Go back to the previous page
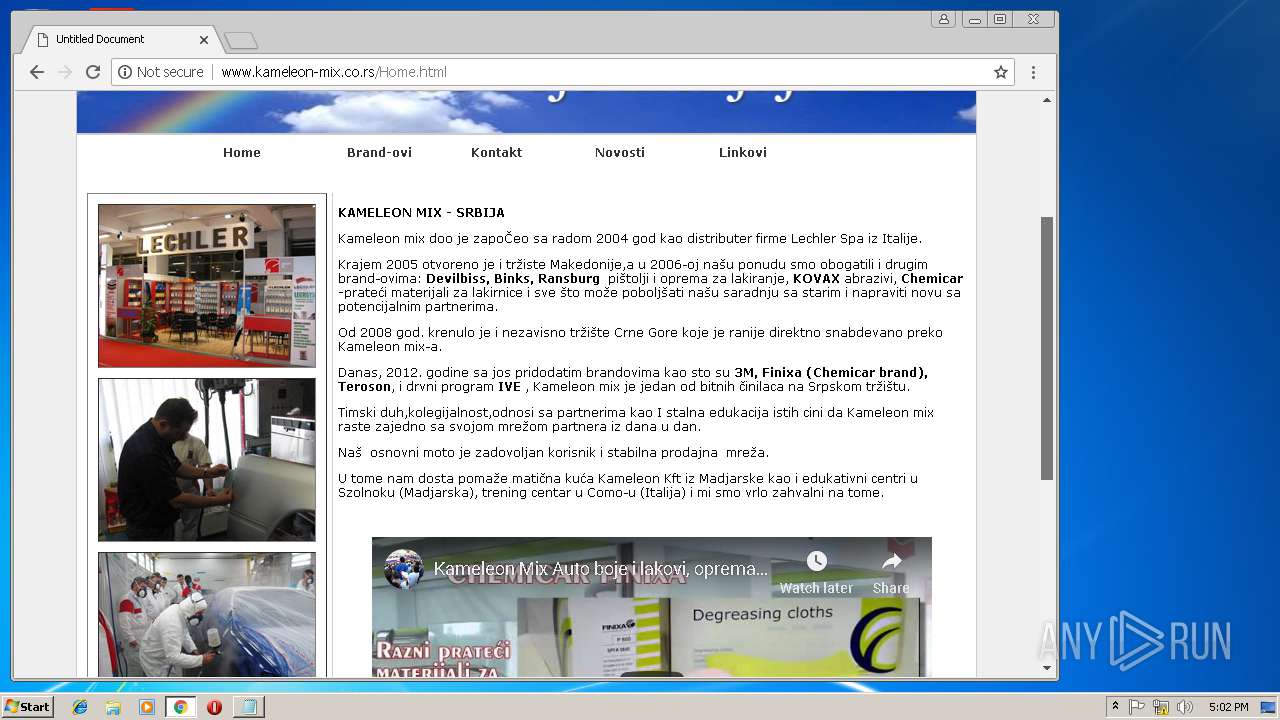The height and width of the screenshot is (720, 1280). tap(37, 72)
